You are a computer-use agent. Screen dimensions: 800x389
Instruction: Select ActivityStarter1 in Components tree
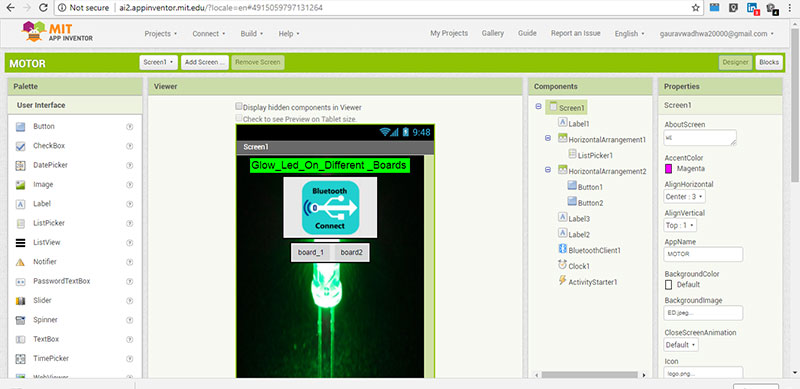pos(588,281)
